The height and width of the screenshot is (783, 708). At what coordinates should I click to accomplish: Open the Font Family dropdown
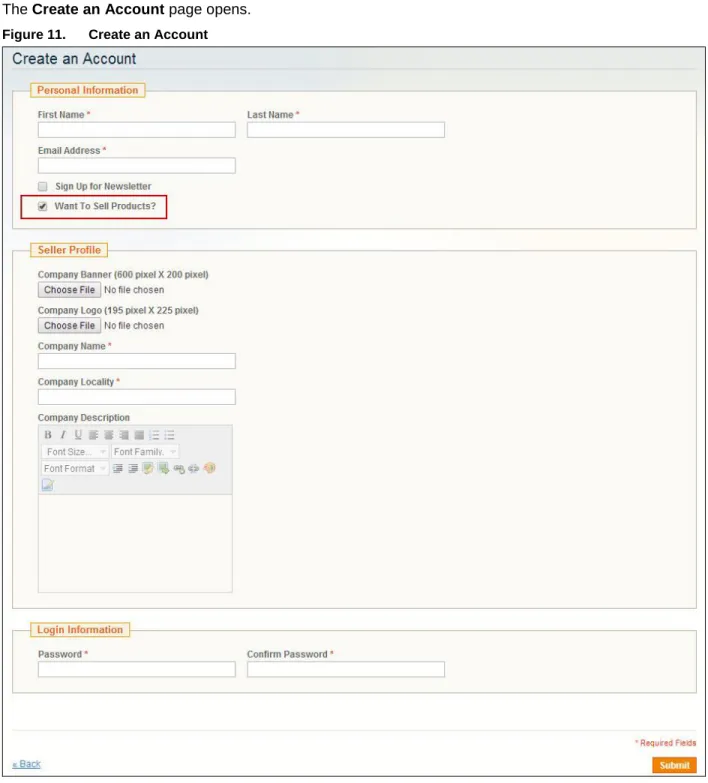(145, 452)
